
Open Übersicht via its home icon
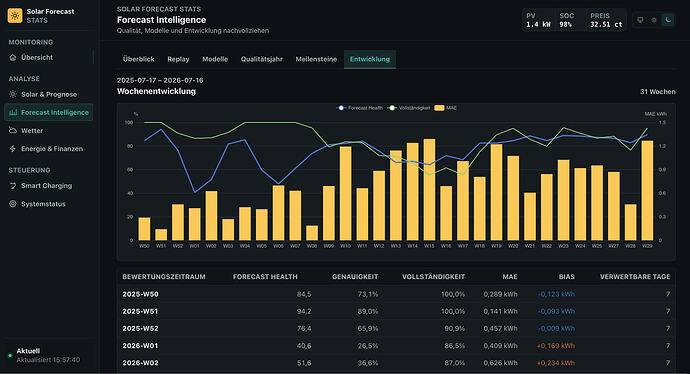(13, 58)
